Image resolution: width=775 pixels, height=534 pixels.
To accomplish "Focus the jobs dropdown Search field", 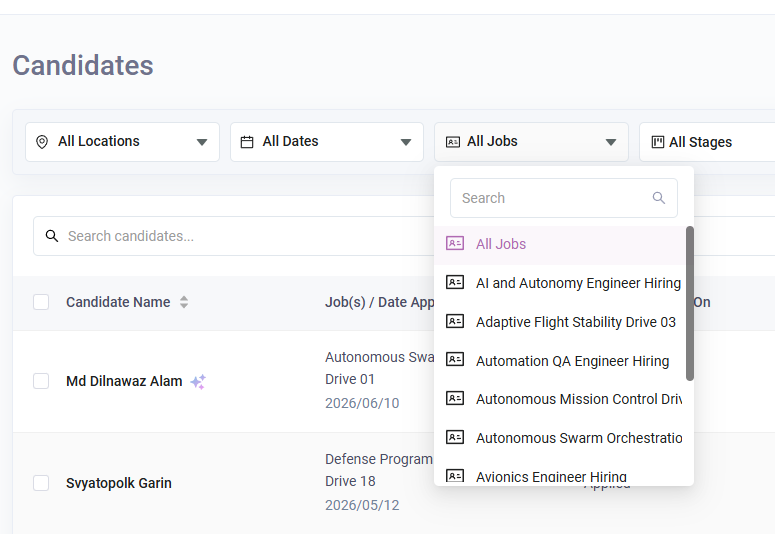I will coord(563,198).
